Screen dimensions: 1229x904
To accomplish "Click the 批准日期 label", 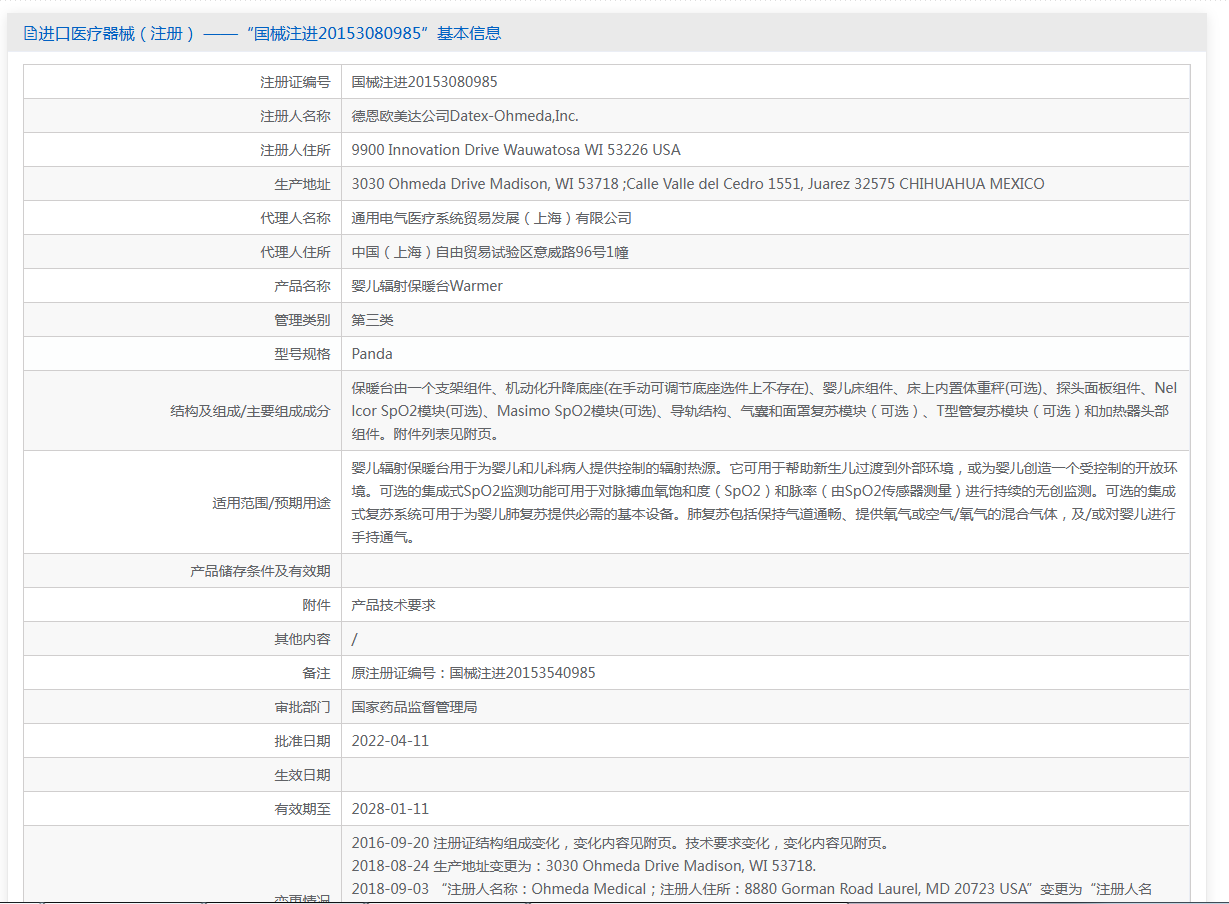I will pos(302,741).
